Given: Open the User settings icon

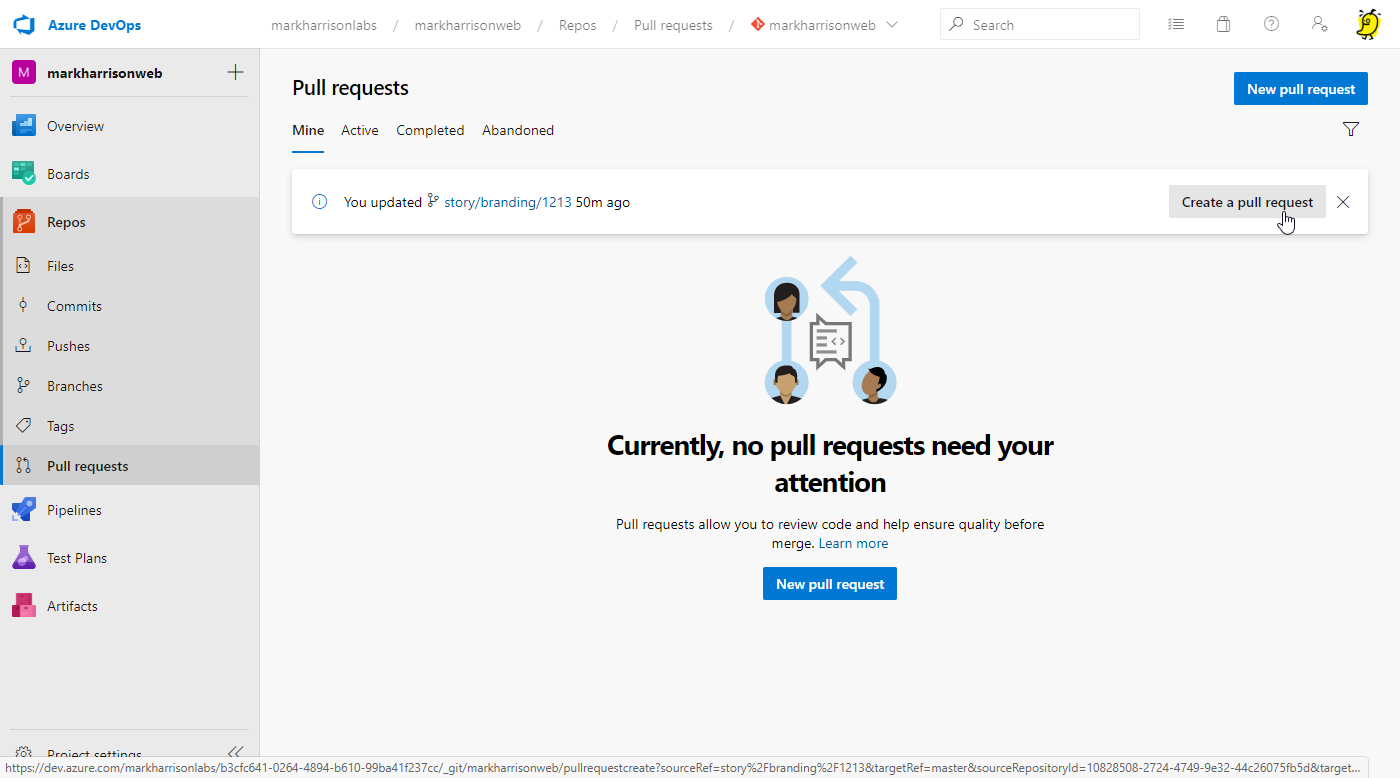Looking at the screenshot, I should tap(1319, 24).
